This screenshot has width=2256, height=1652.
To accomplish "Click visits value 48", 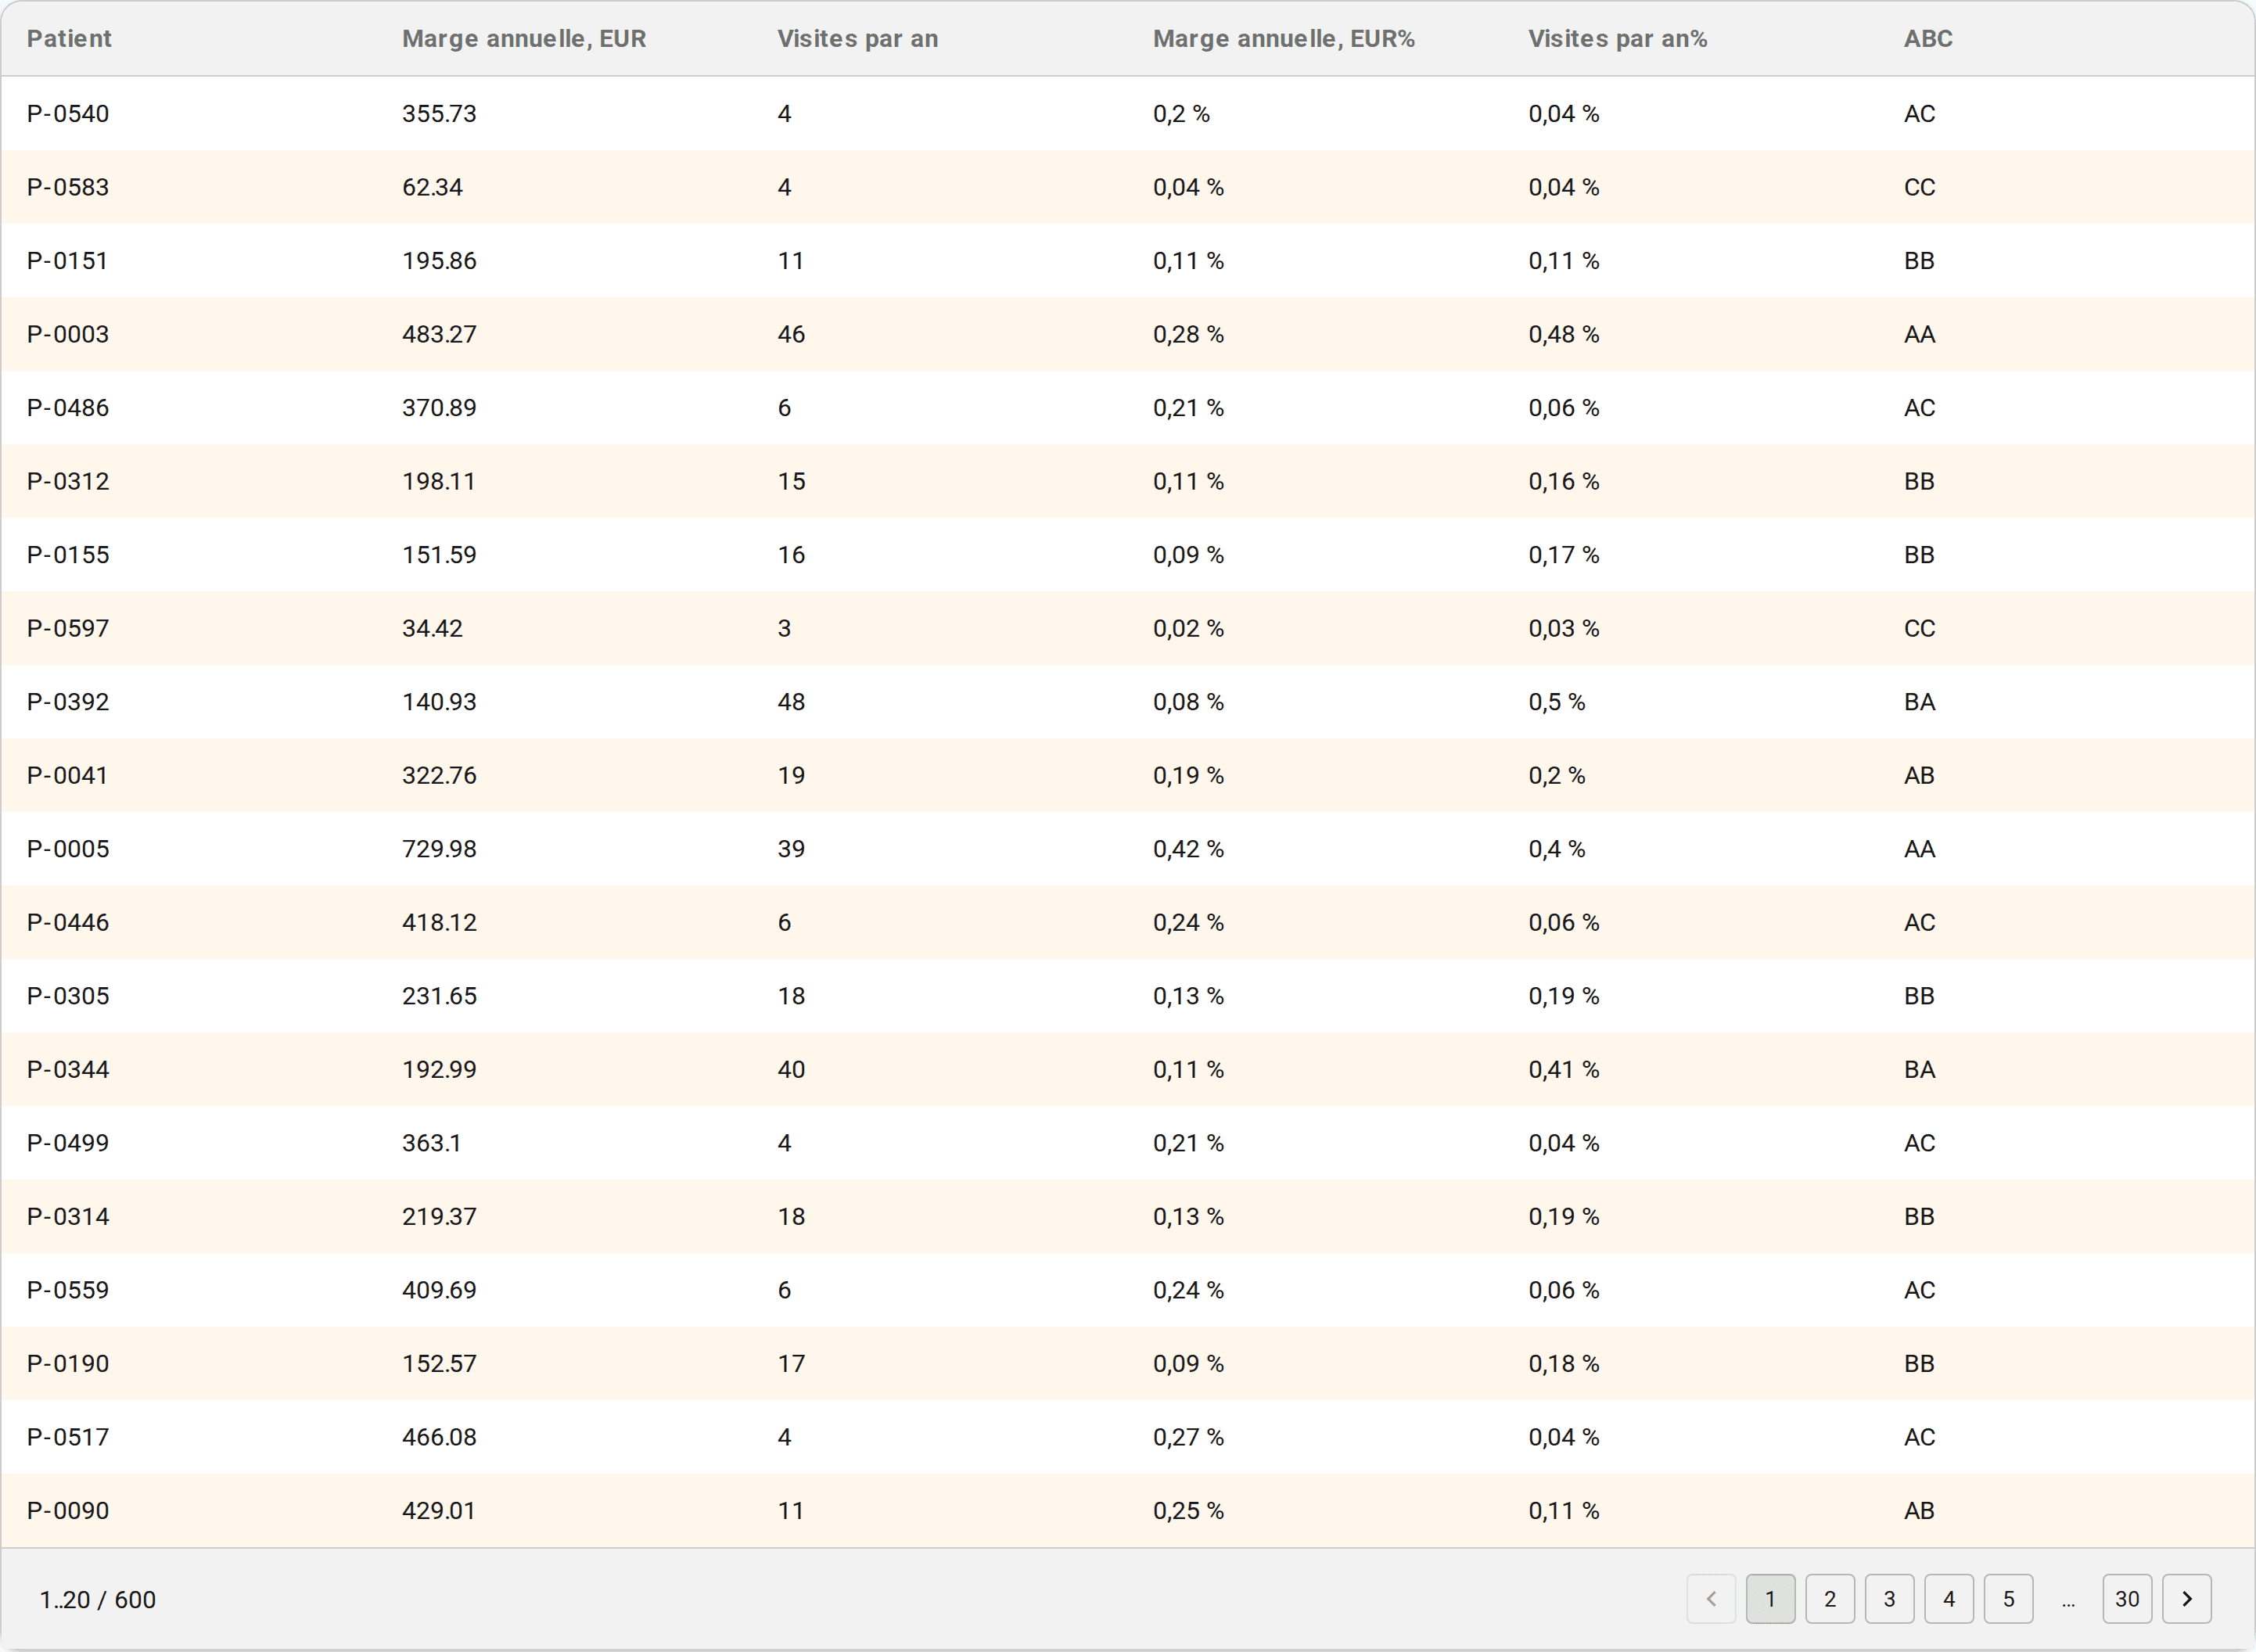I will (791, 702).
